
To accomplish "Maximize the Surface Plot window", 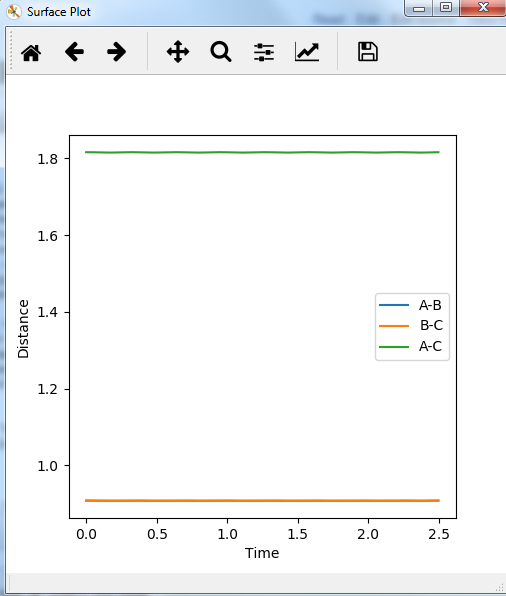I will [x=446, y=8].
